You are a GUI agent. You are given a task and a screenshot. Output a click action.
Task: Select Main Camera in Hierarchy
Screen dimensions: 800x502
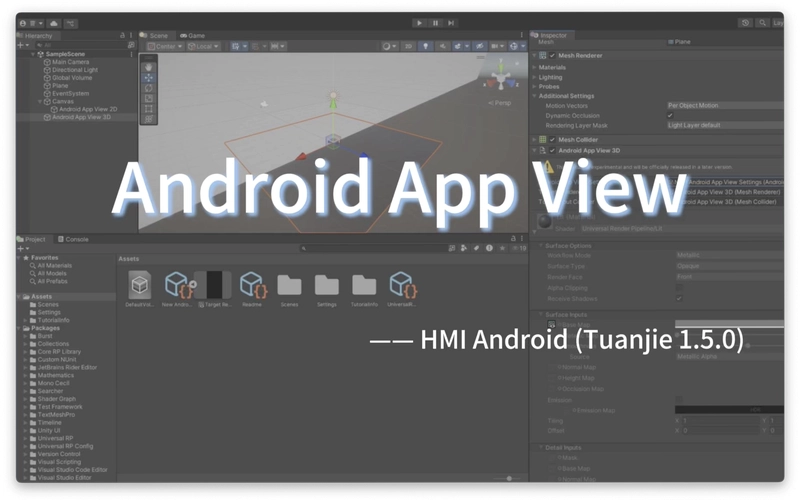pos(70,62)
